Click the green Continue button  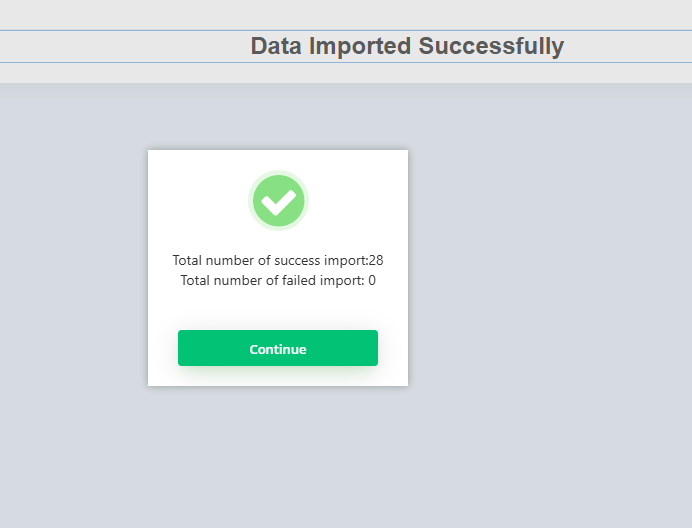278,348
